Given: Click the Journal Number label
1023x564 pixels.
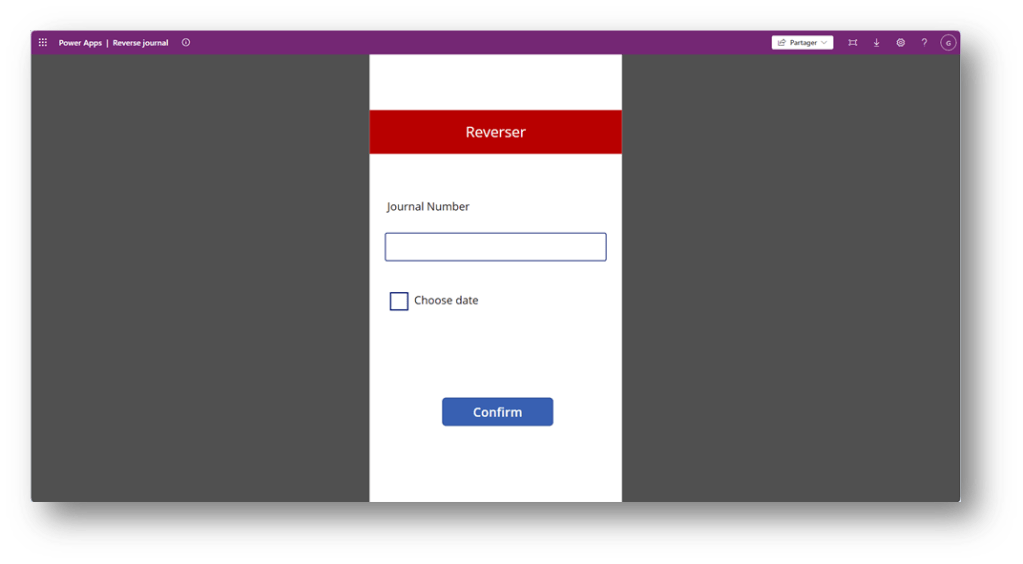Looking at the screenshot, I should [428, 207].
